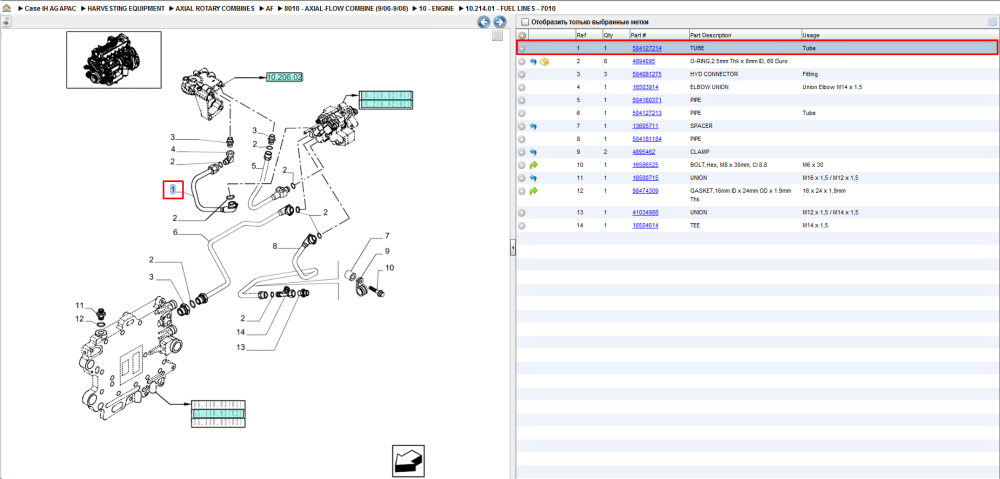
Task: Select callout number 6 in the diagram
Action: click(175, 233)
